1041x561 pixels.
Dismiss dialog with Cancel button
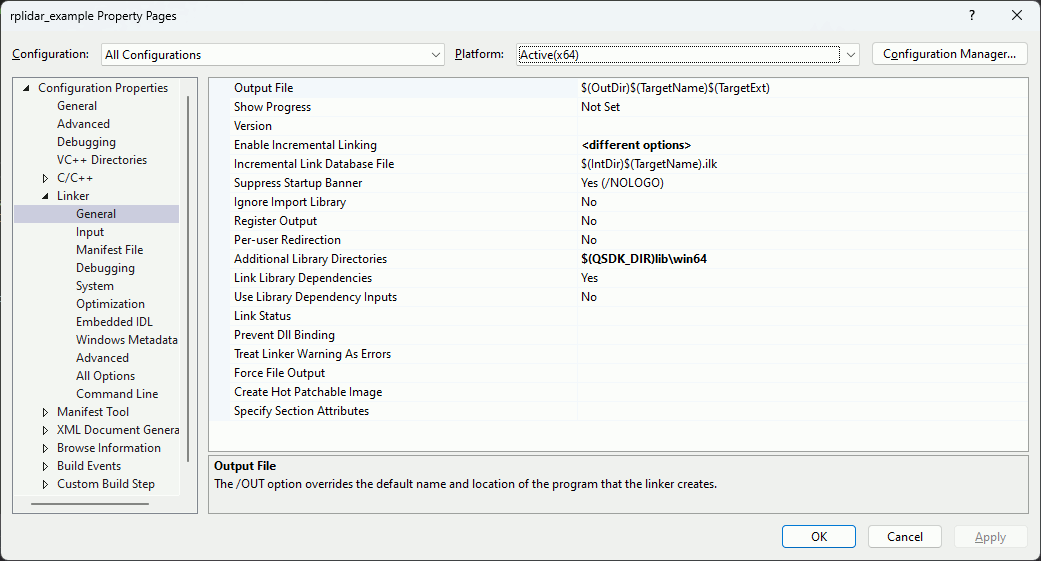(x=904, y=536)
